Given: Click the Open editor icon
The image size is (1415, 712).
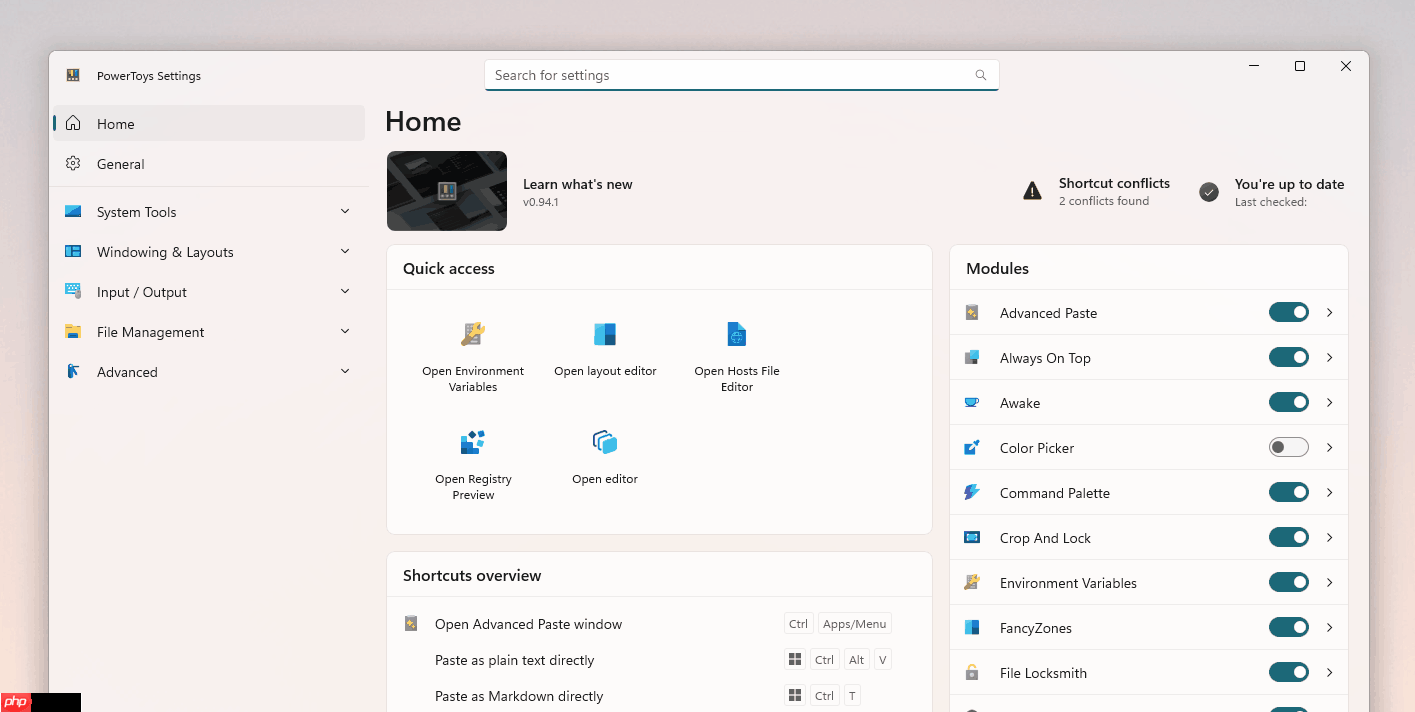Looking at the screenshot, I should tap(605, 442).
